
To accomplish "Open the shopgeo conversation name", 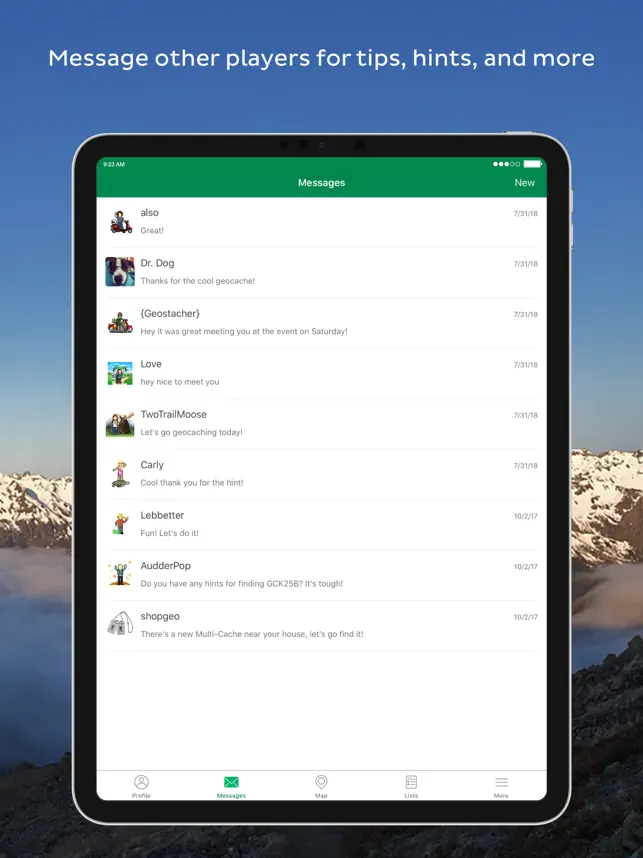I will tap(160, 616).
